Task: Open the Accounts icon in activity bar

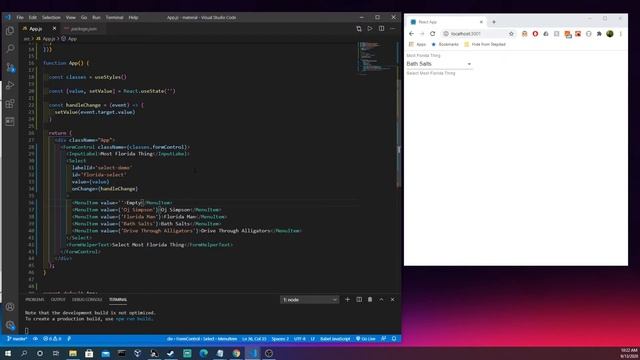Action: coord(10,307)
